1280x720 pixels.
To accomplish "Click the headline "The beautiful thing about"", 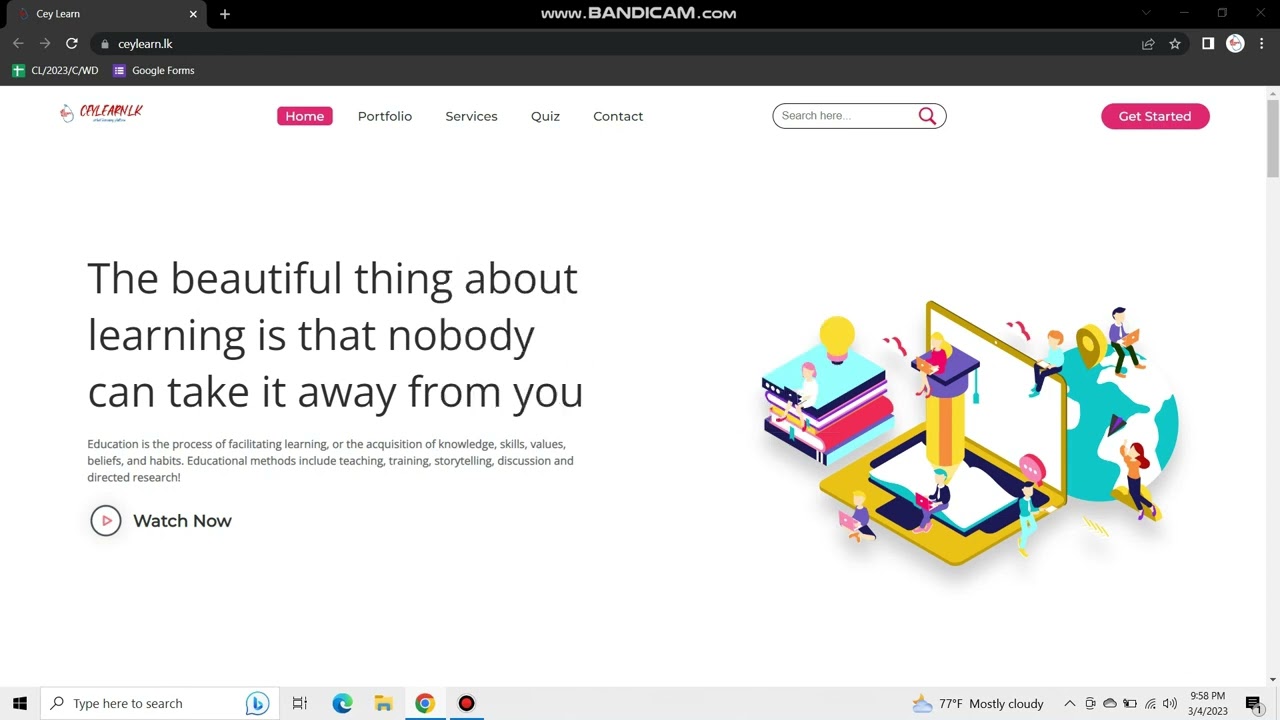I will pos(332,278).
